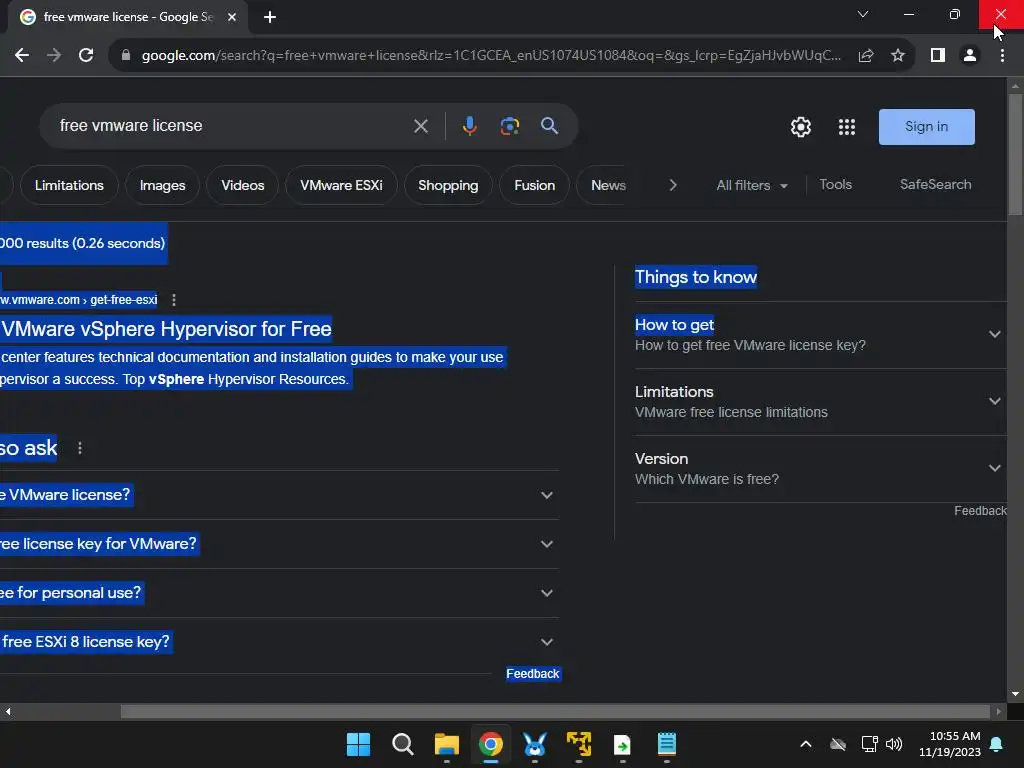Select the Limitations filter chip
Image resolution: width=1024 pixels, height=768 pixels.
pyautogui.click(x=69, y=185)
